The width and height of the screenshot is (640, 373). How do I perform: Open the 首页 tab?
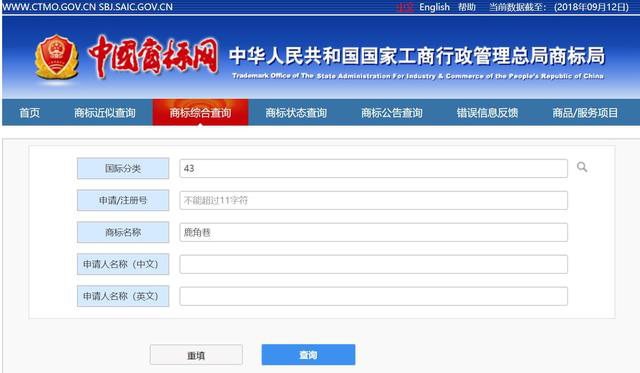(x=30, y=113)
